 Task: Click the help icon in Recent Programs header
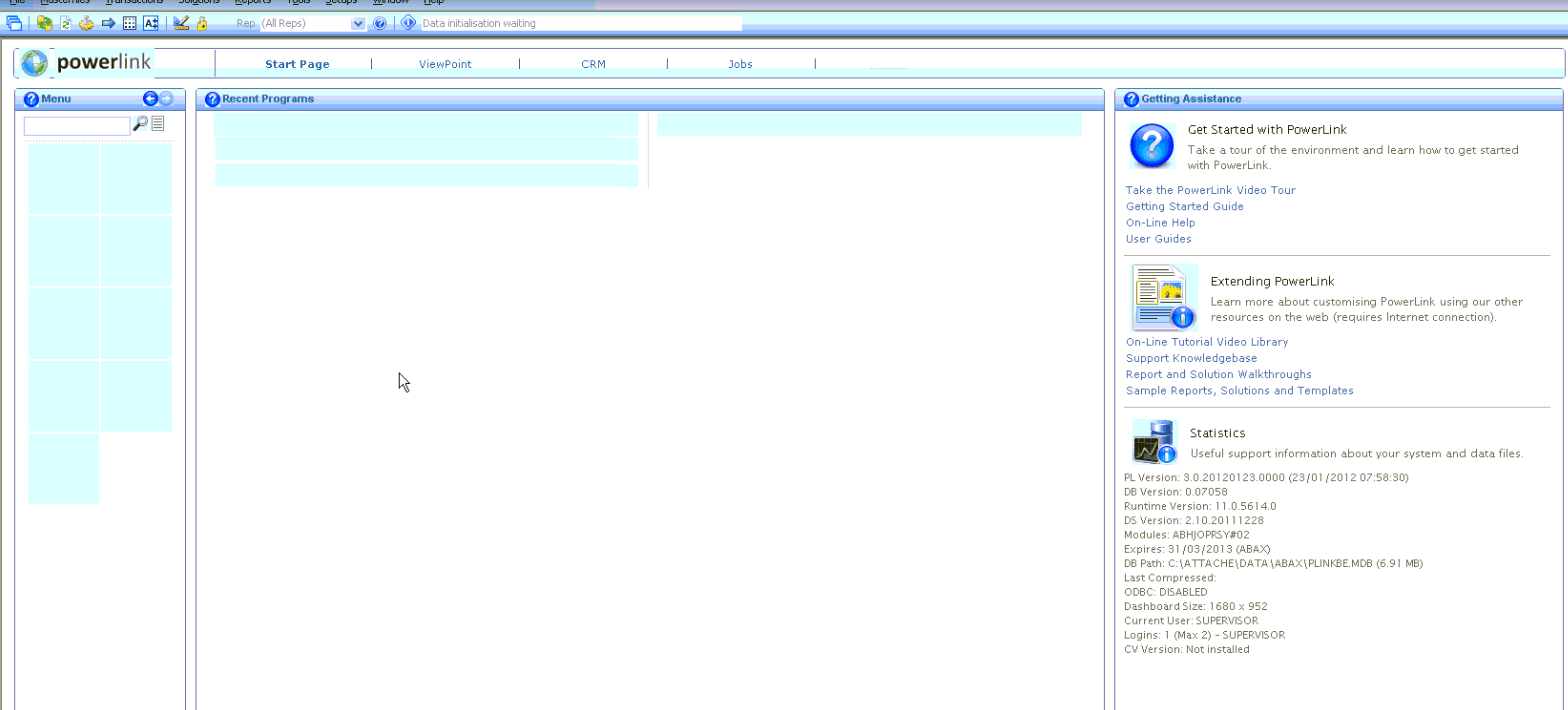click(212, 99)
